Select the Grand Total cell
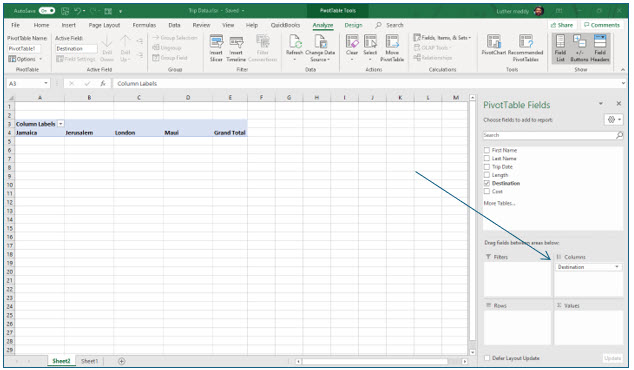 pos(230,133)
